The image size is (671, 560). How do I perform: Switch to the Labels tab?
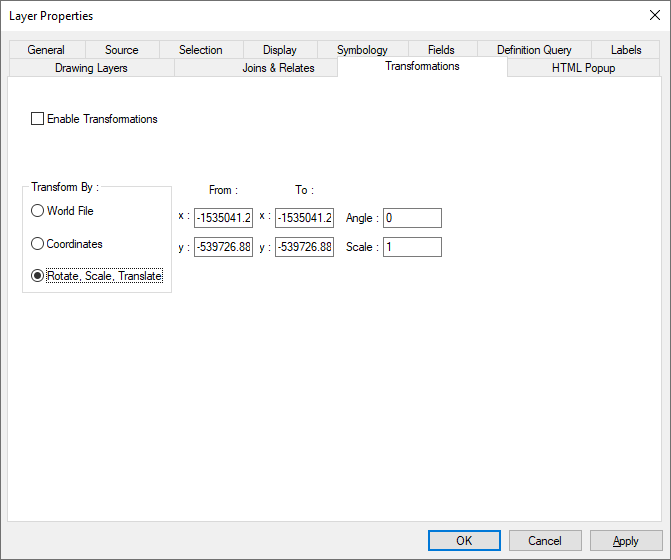click(626, 50)
